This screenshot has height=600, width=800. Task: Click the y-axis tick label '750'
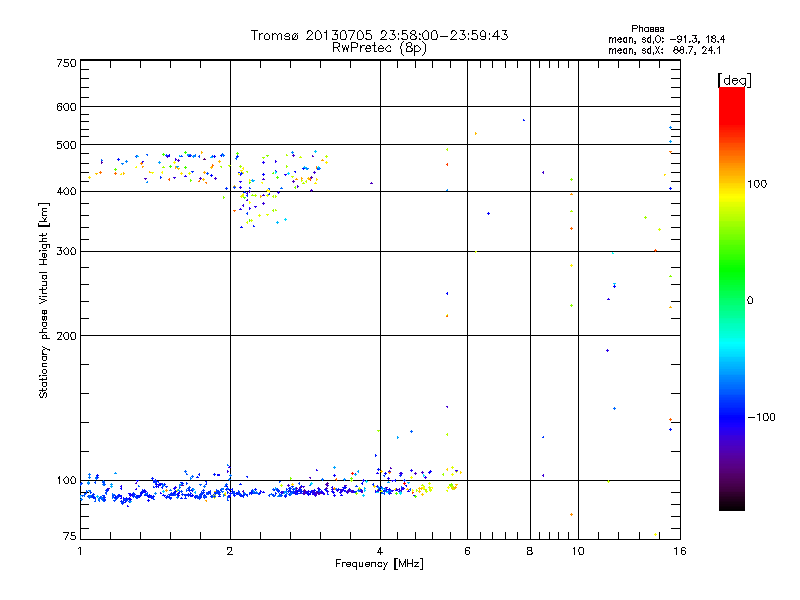click(x=66, y=63)
